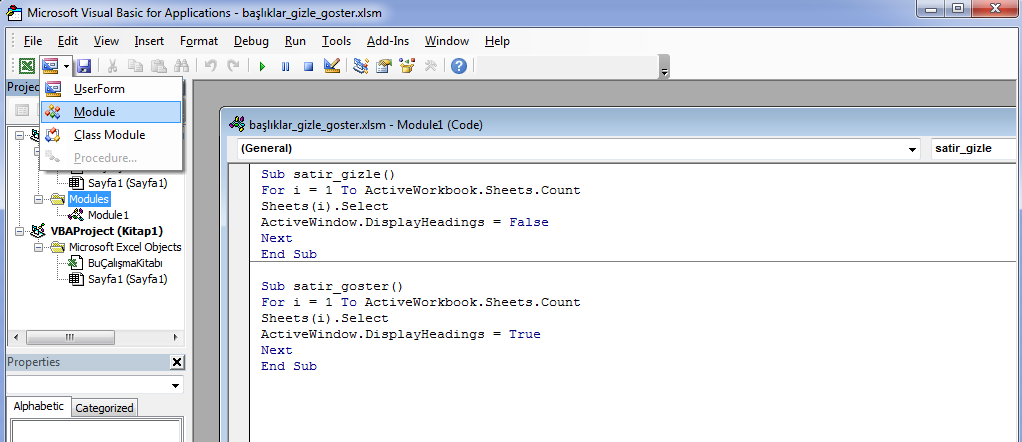The height and width of the screenshot is (442, 1022).
Task: Switch to the Categorized tab
Action: point(104,408)
